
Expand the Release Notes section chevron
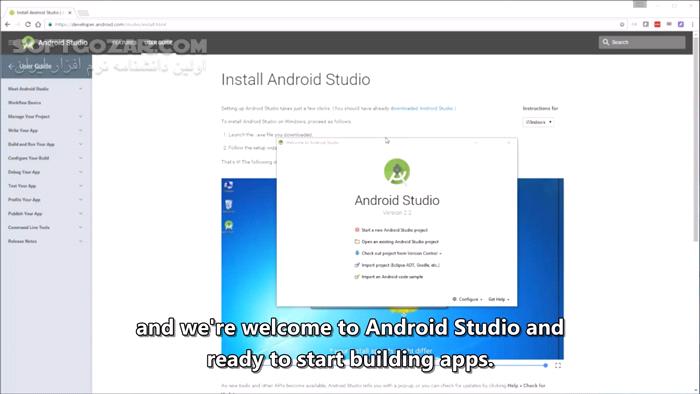pos(80,241)
